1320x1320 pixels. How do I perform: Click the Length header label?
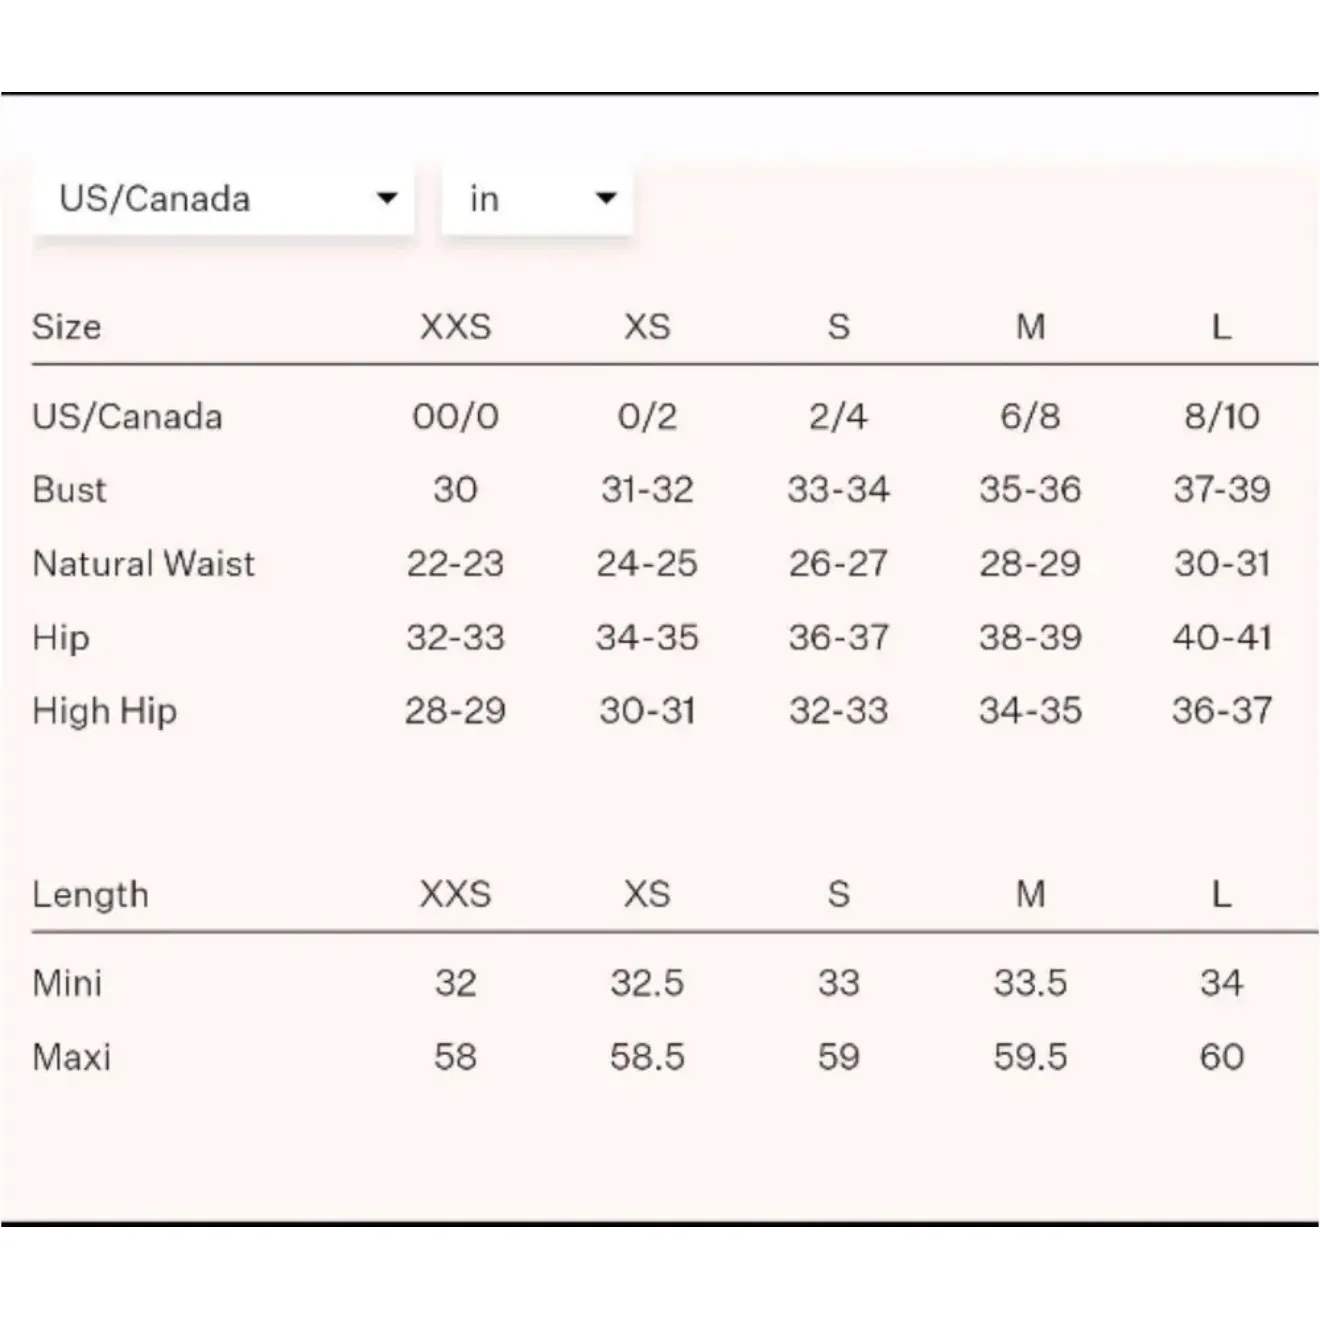90,894
